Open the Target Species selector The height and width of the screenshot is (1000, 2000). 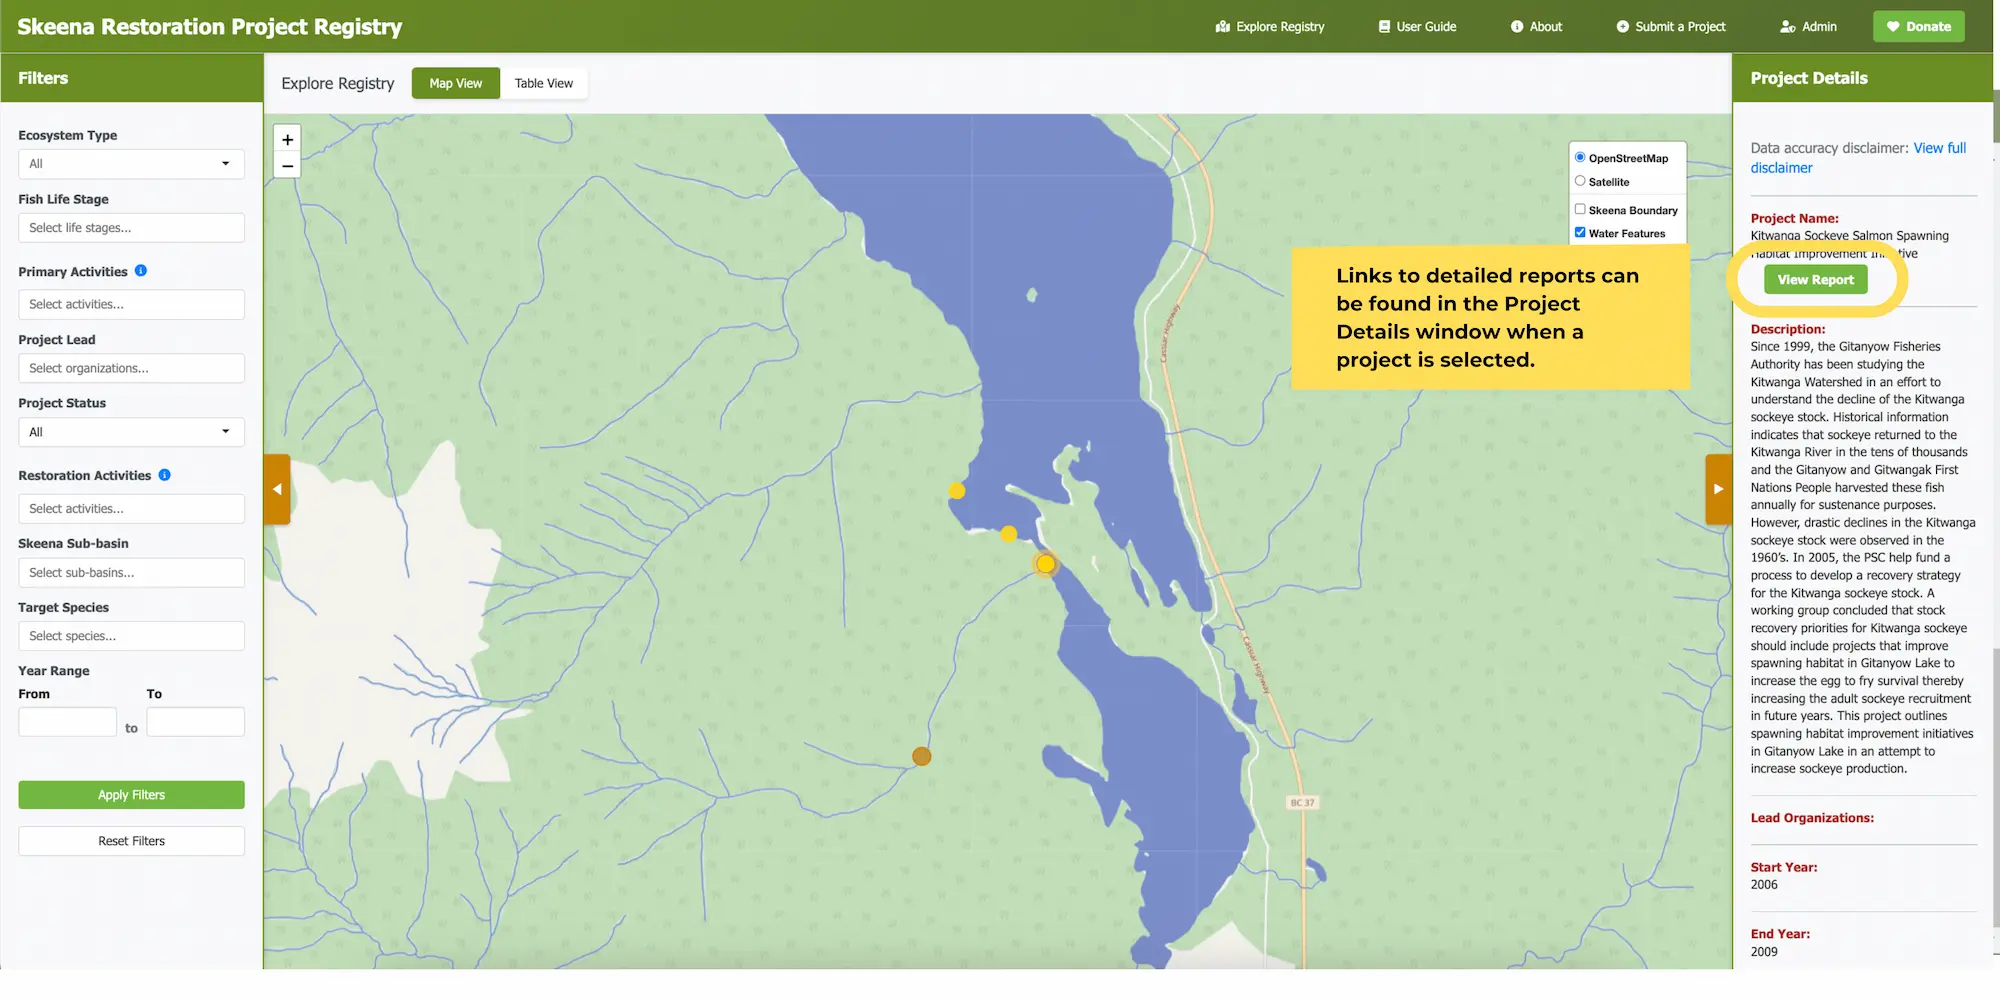[131, 636]
